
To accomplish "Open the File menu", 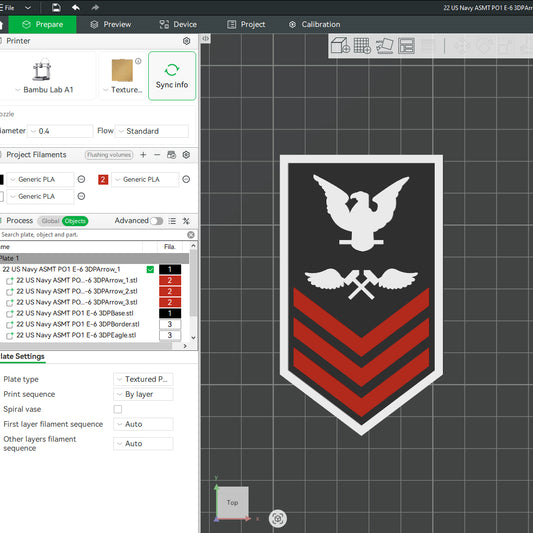I will tap(7, 7).
